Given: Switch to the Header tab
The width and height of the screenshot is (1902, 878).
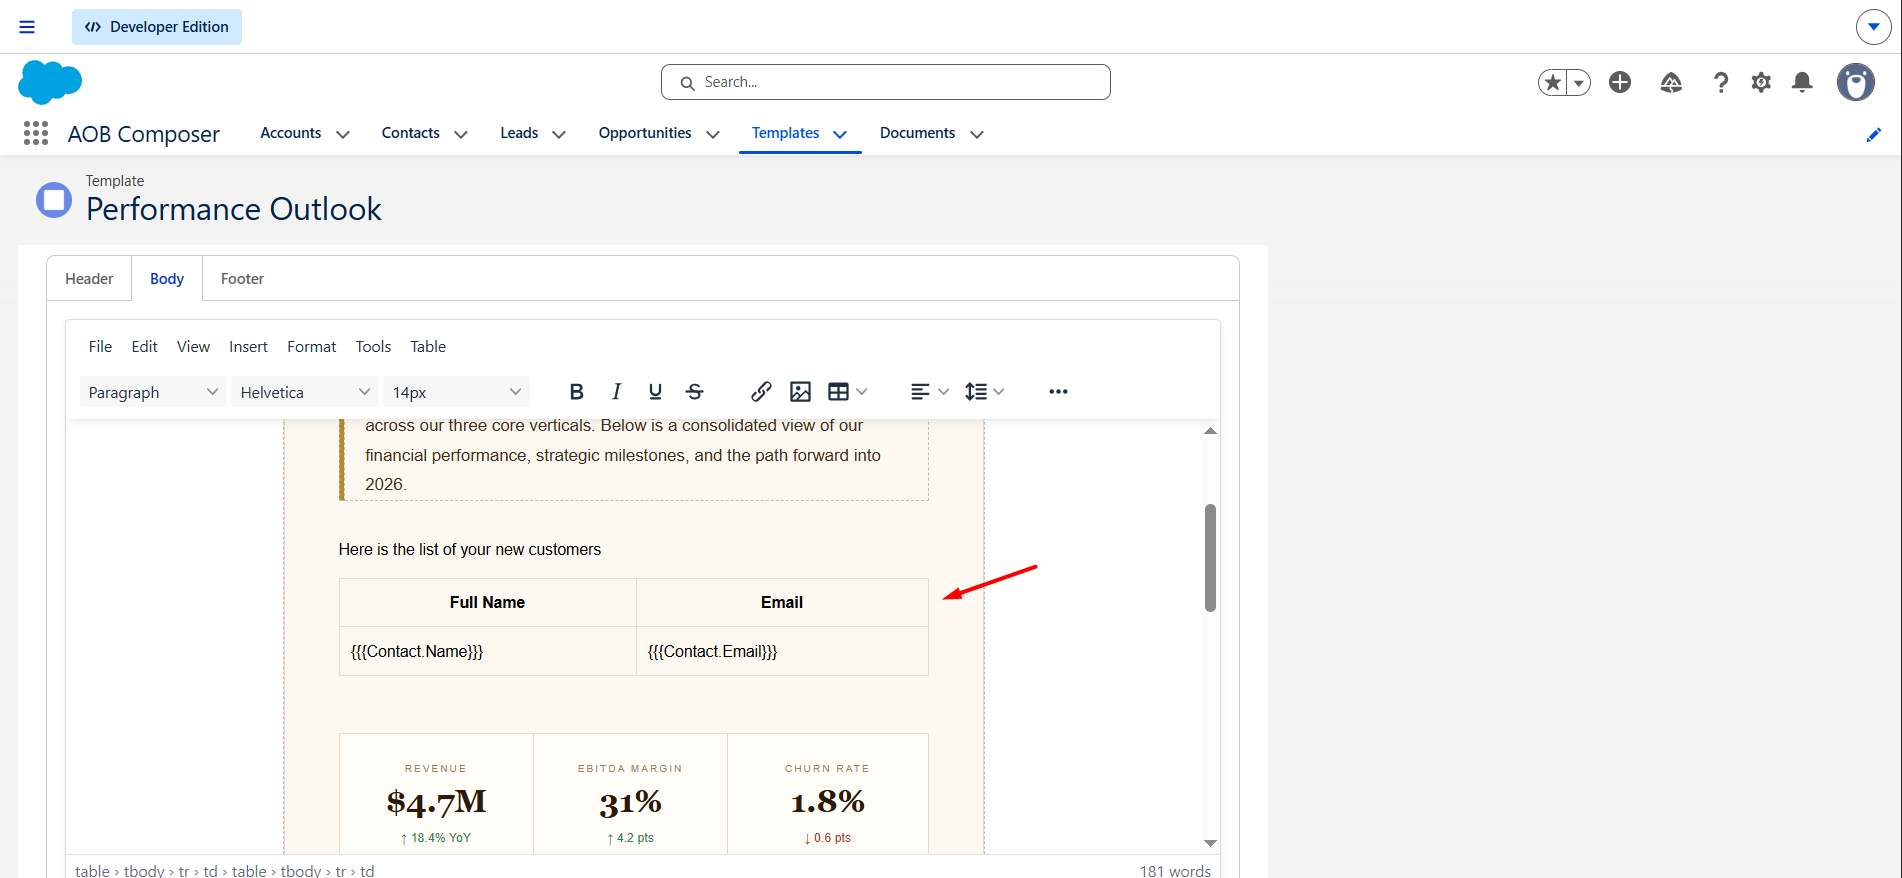Looking at the screenshot, I should coord(89,279).
